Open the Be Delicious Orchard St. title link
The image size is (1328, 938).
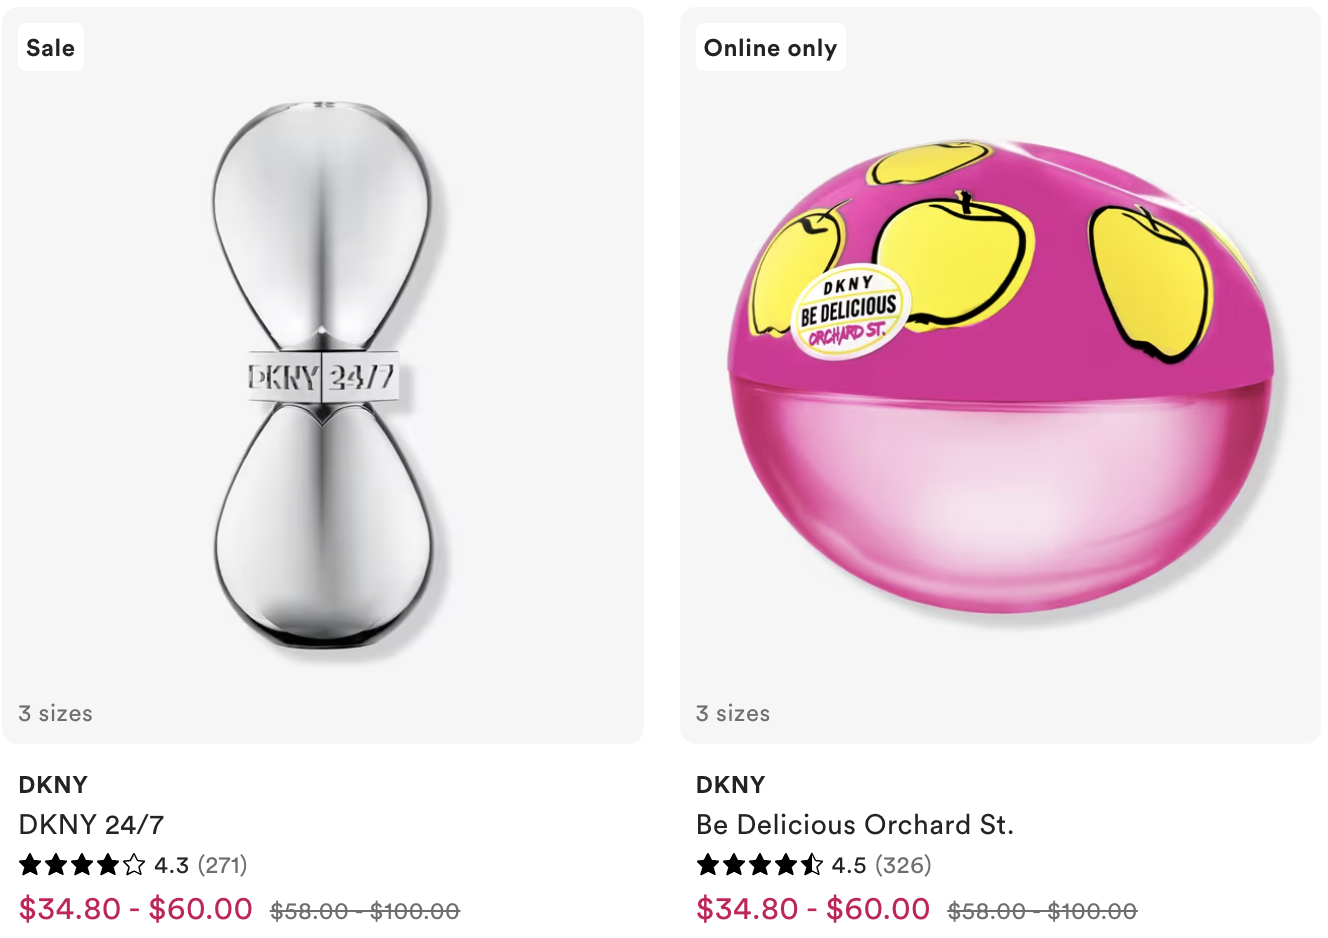[x=855, y=824]
